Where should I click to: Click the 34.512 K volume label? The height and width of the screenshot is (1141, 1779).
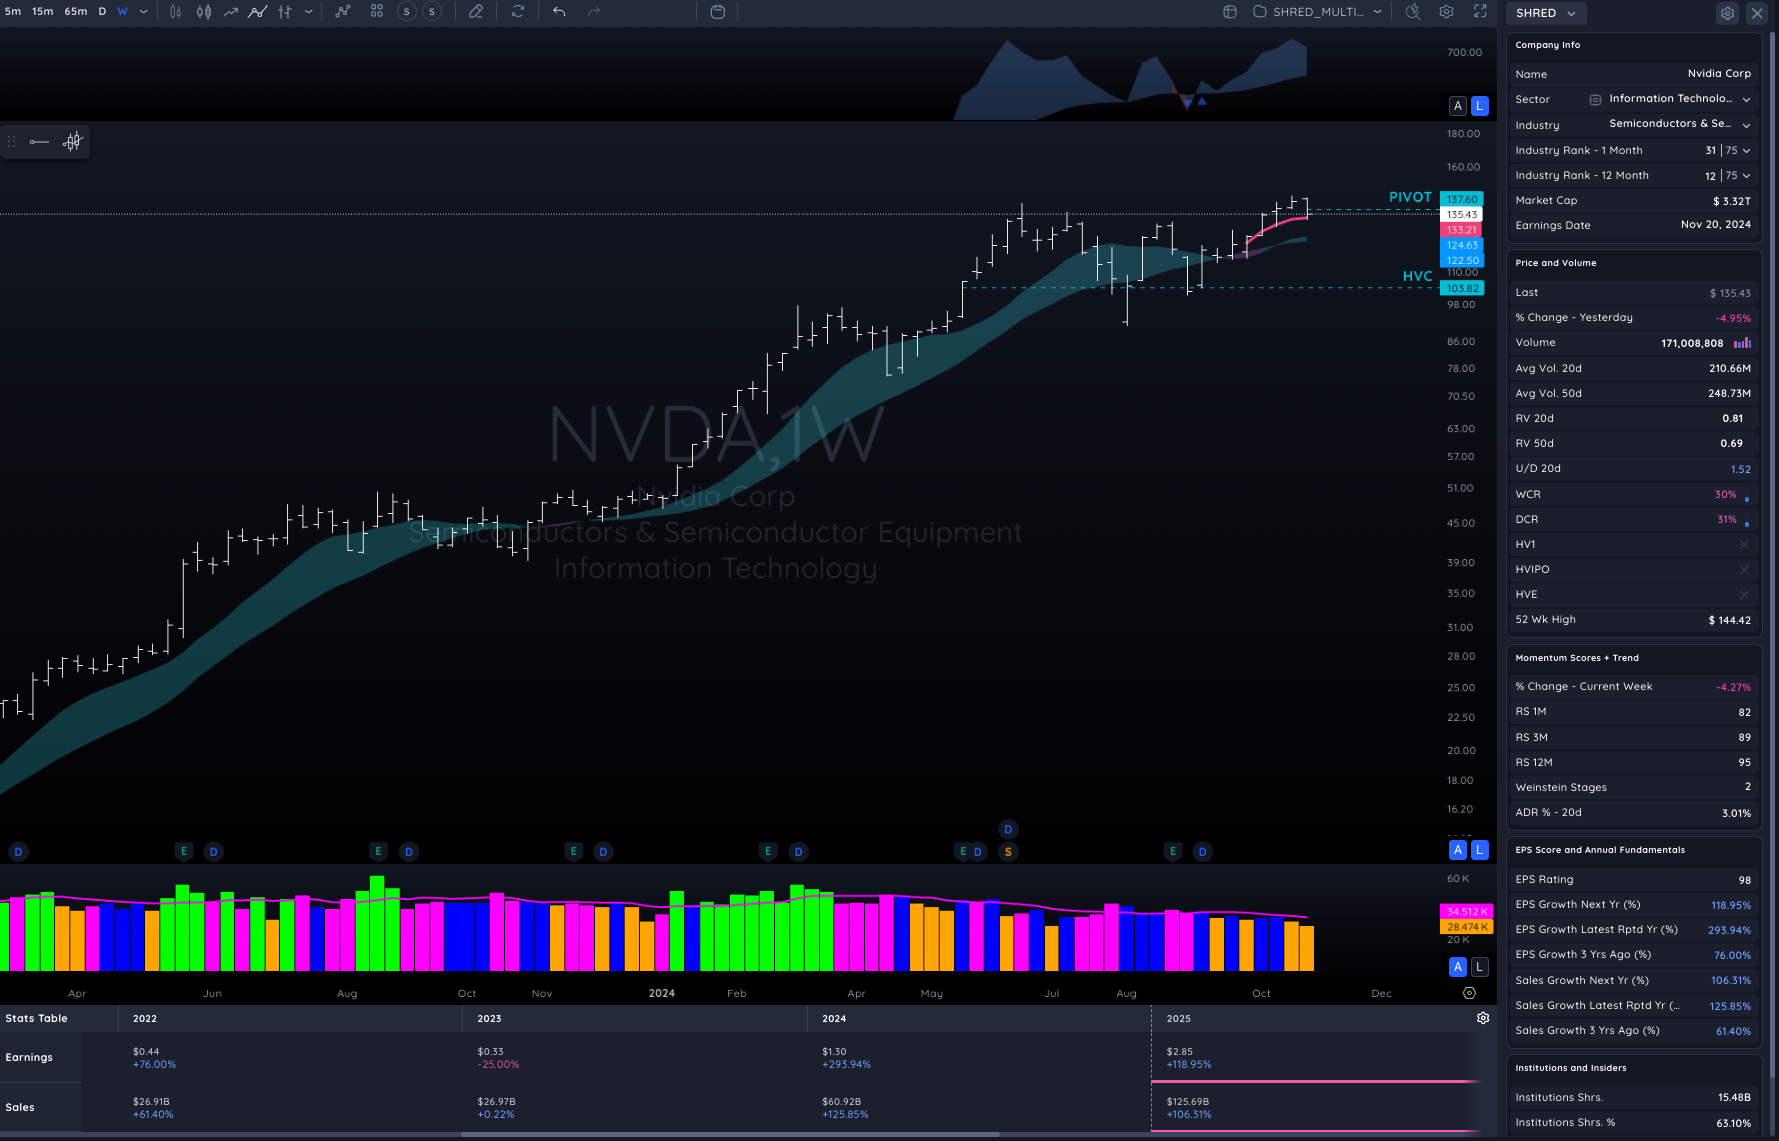[1466, 912]
